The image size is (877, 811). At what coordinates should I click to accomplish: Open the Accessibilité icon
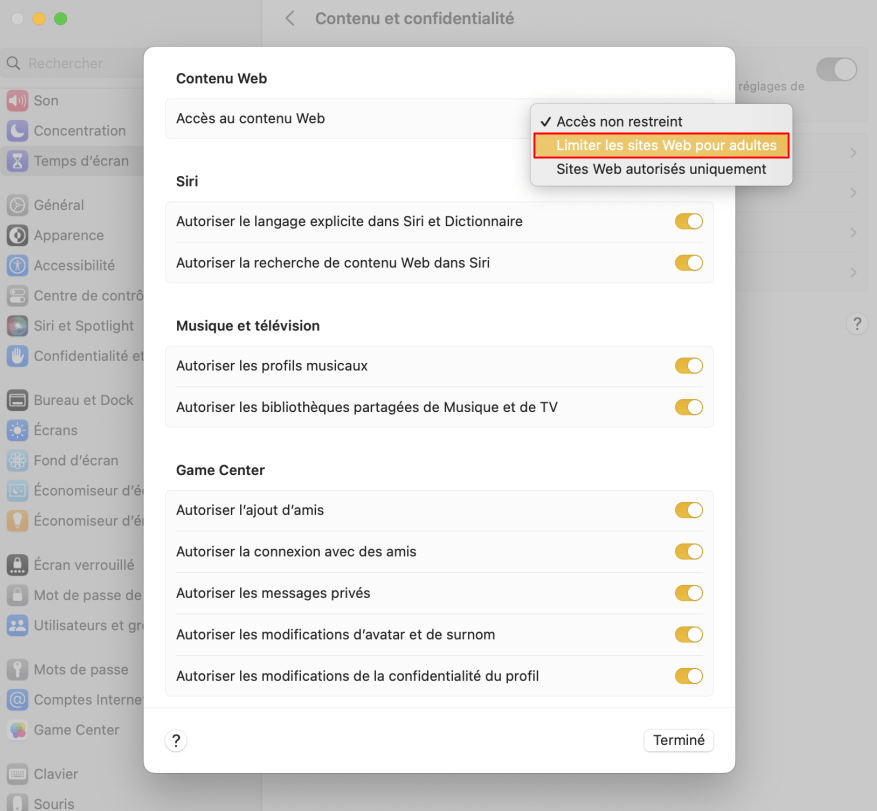17,266
